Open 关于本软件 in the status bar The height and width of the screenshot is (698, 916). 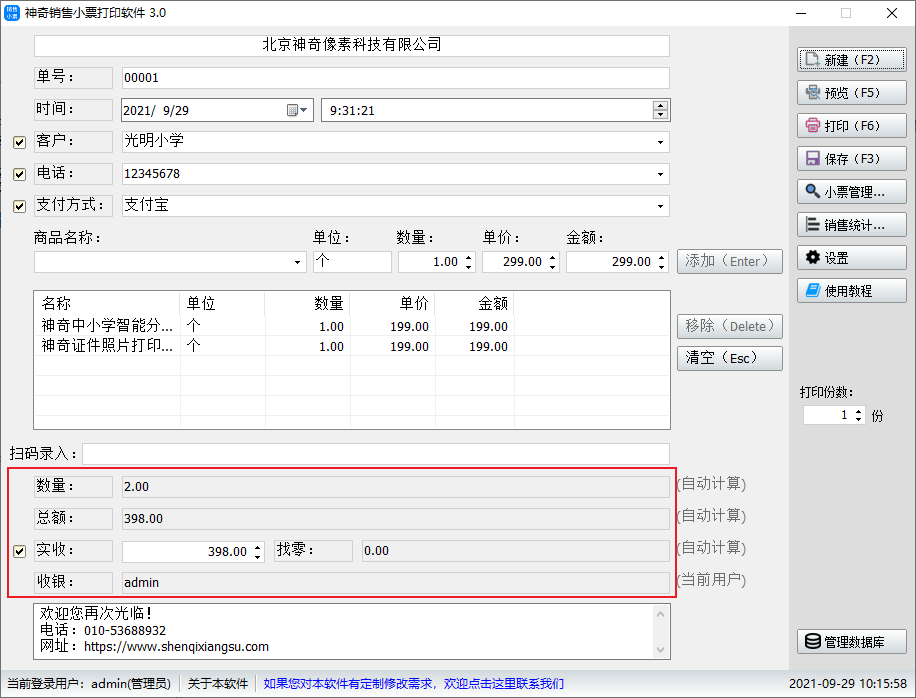(x=217, y=683)
